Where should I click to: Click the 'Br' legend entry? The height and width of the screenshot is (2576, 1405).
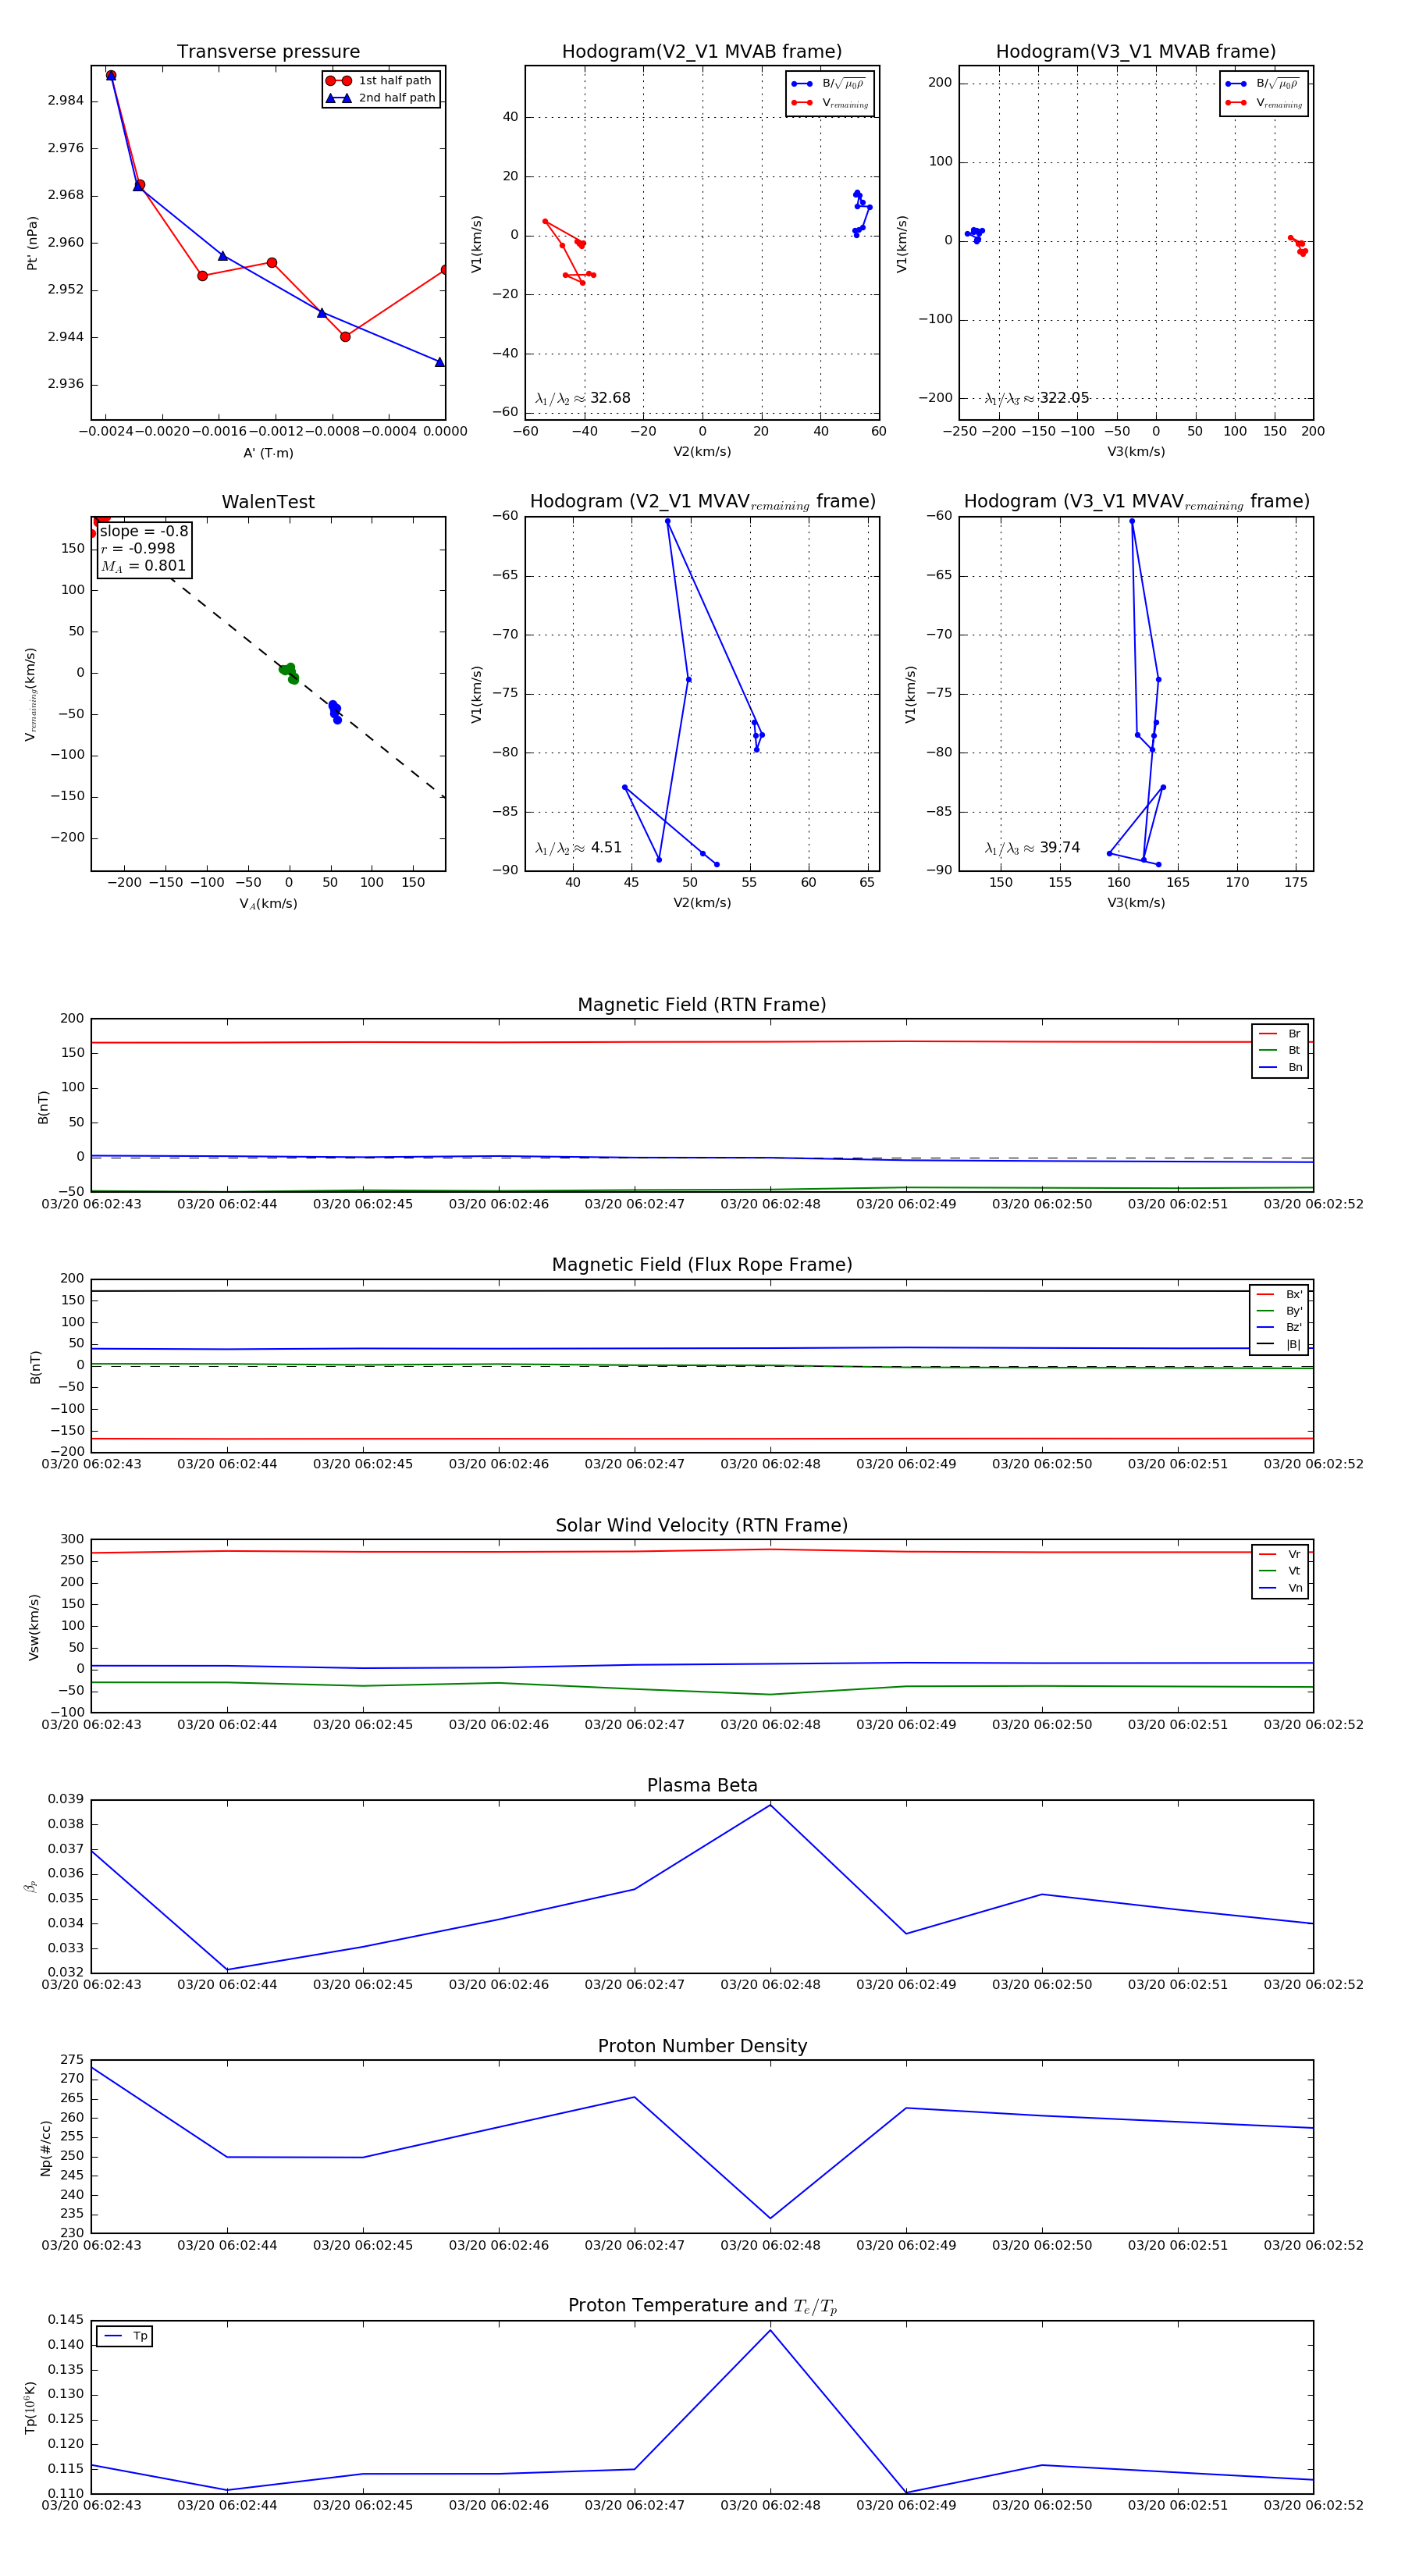coord(1281,1034)
